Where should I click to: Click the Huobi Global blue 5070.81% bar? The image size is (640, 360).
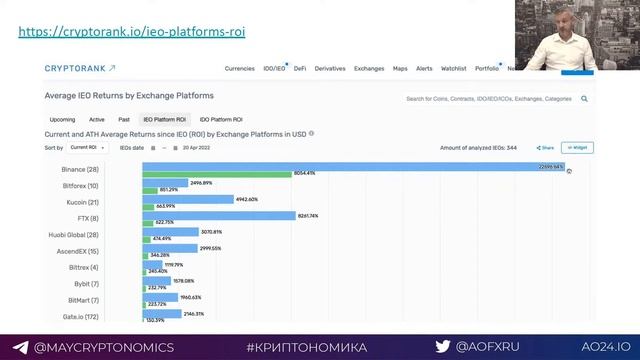pos(171,232)
